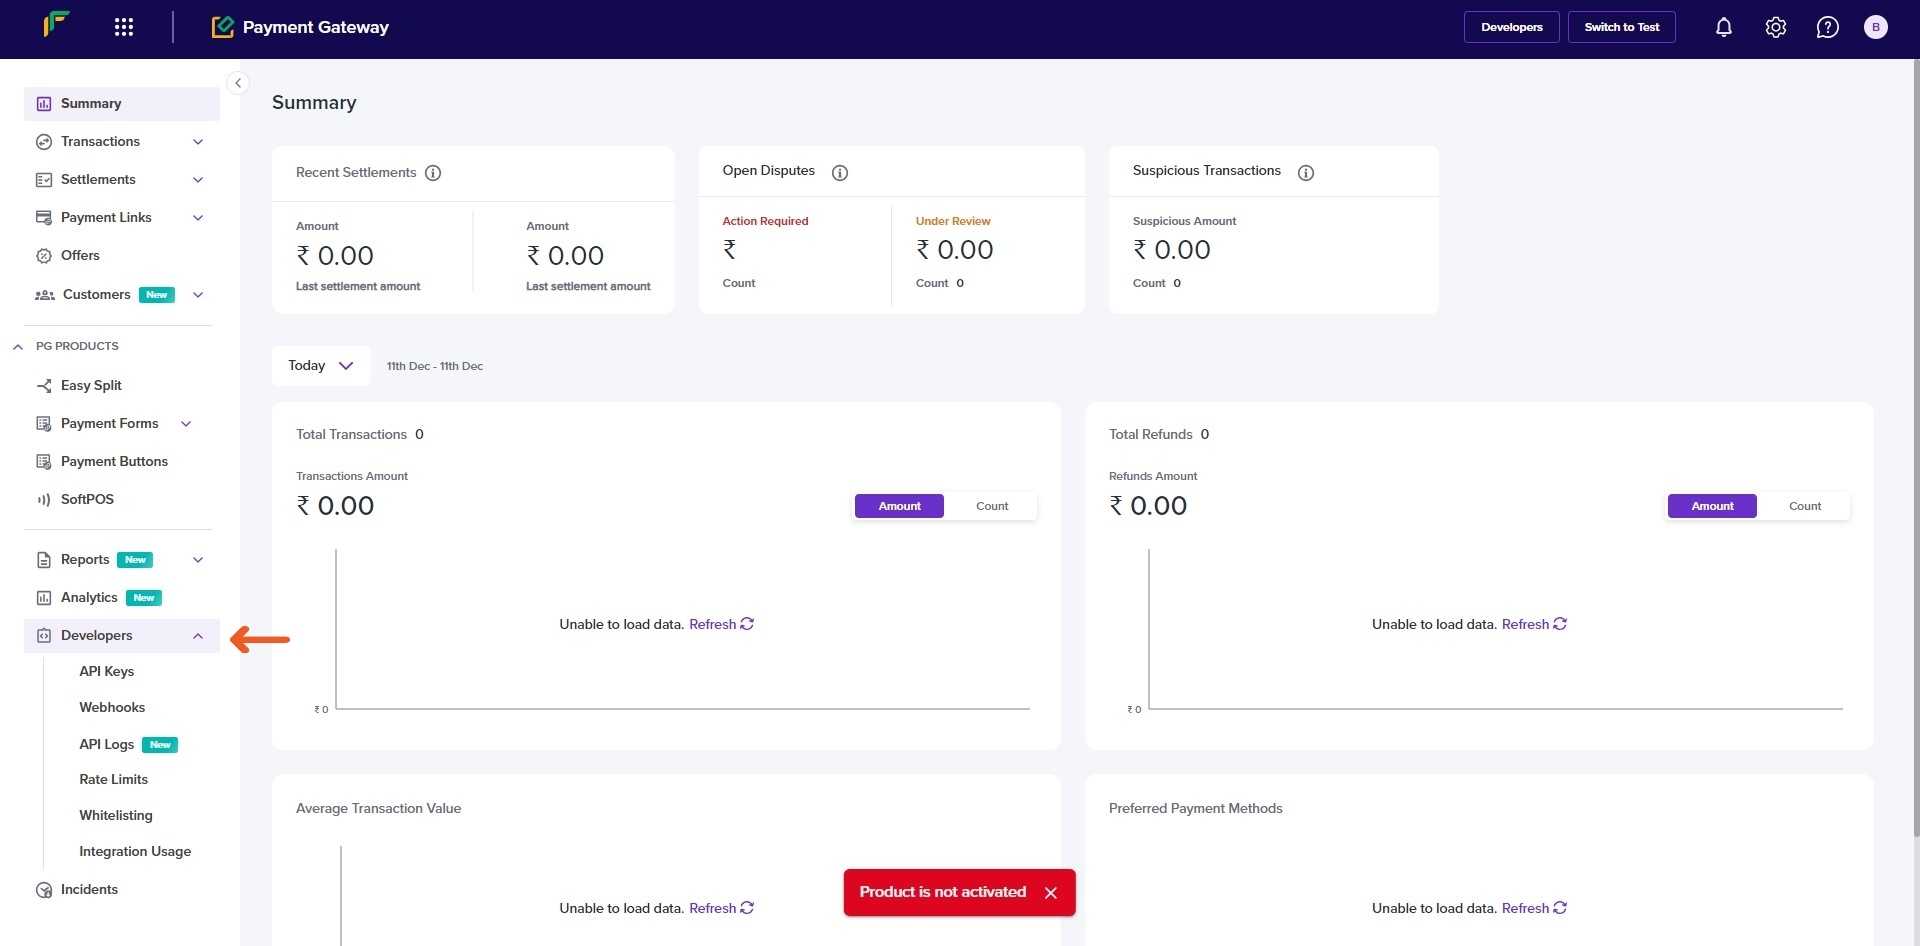The height and width of the screenshot is (946, 1920).
Task: Click Refresh on Total Transactions chart
Action: click(x=712, y=623)
